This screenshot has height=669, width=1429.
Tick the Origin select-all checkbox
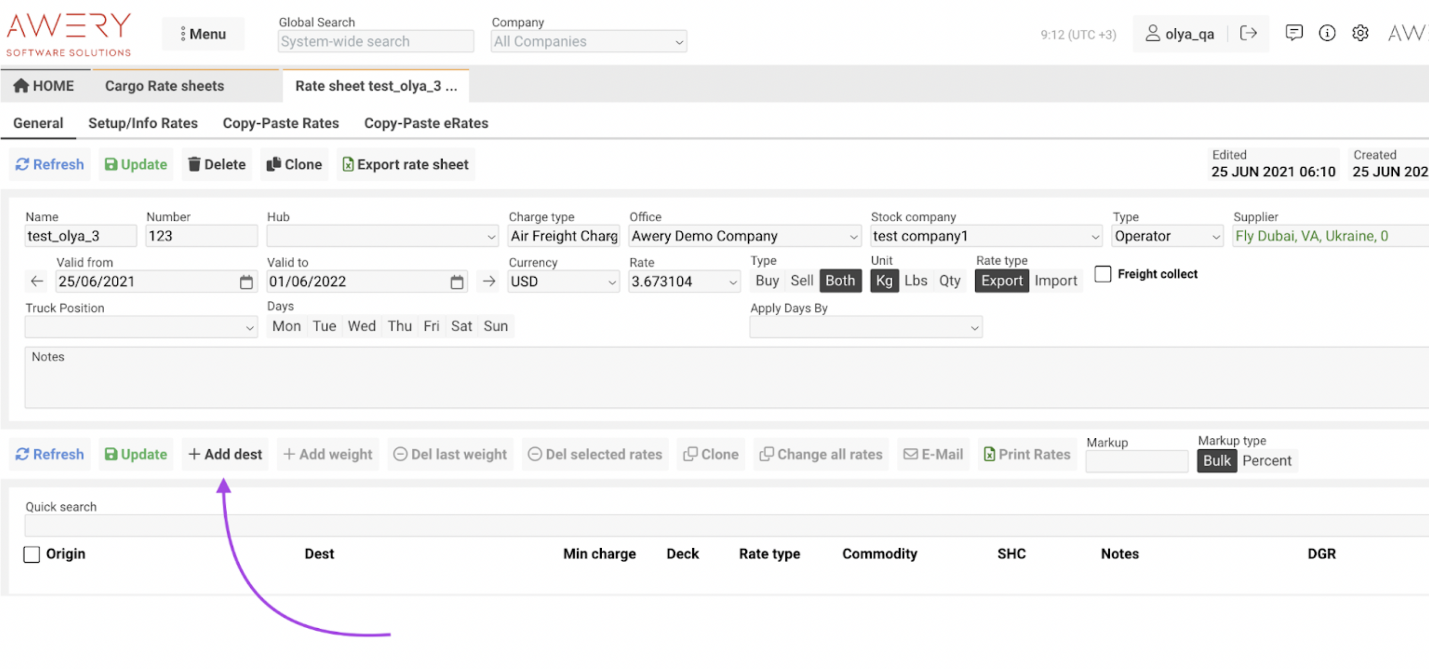[32, 554]
